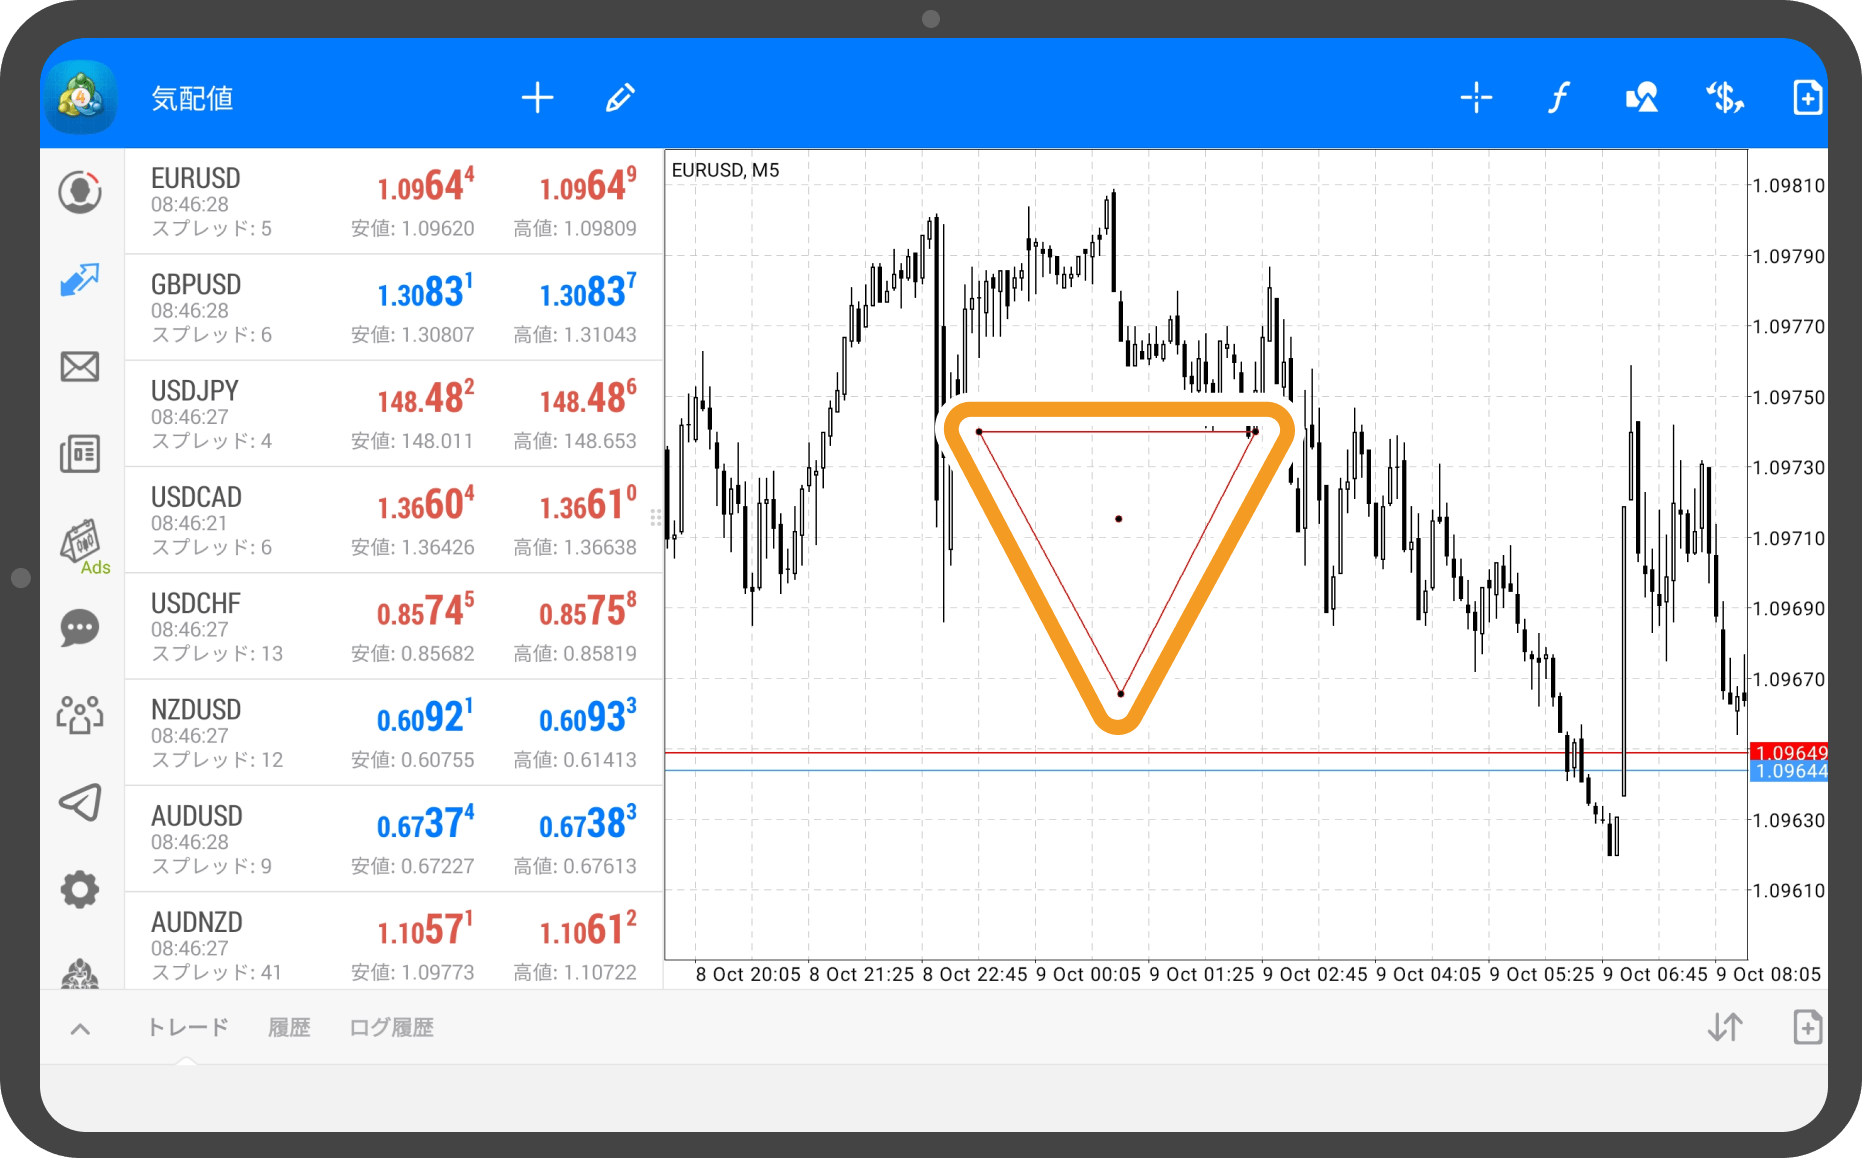This screenshot has width=1862, height=1158.
Task: Open the ログ履歴 tab
Action: tap(391, 1027)
